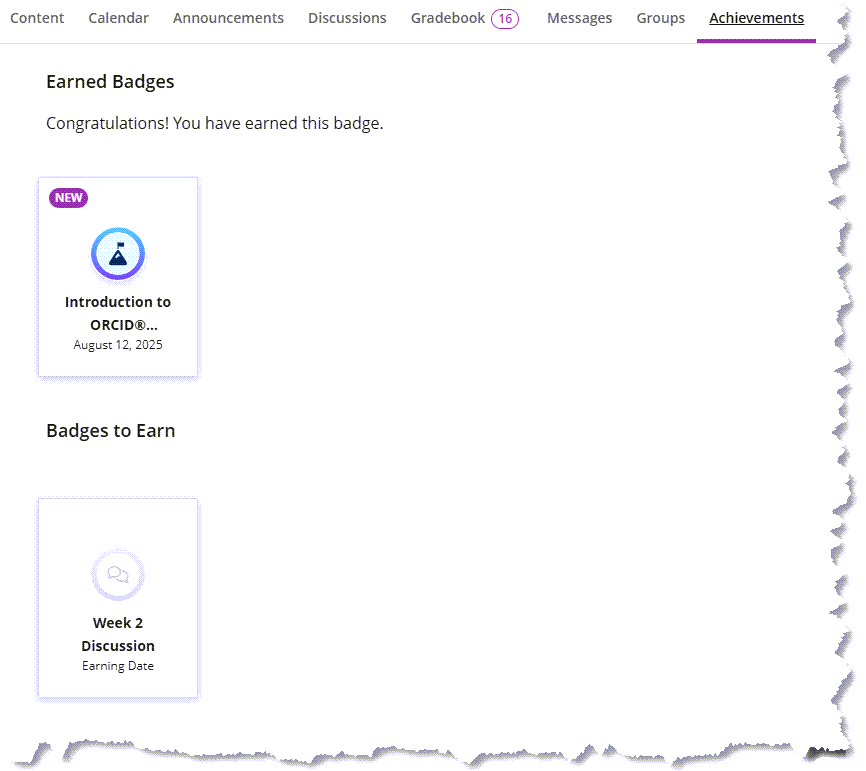Viewport: 866px width, 771px height.
Task: Click the Week 2 Discussion chat bubble icon
Action: tap(118, 575)
